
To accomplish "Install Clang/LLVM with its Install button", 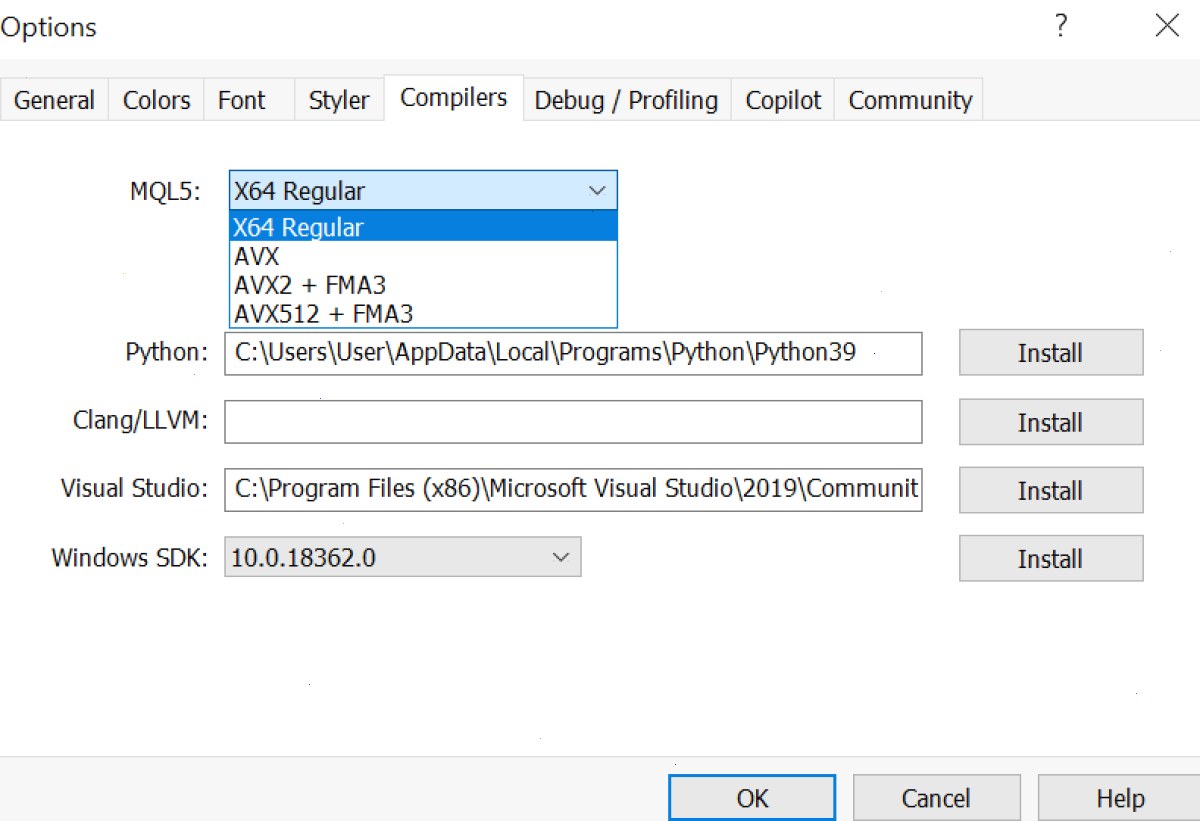I will coord(1051,422).
